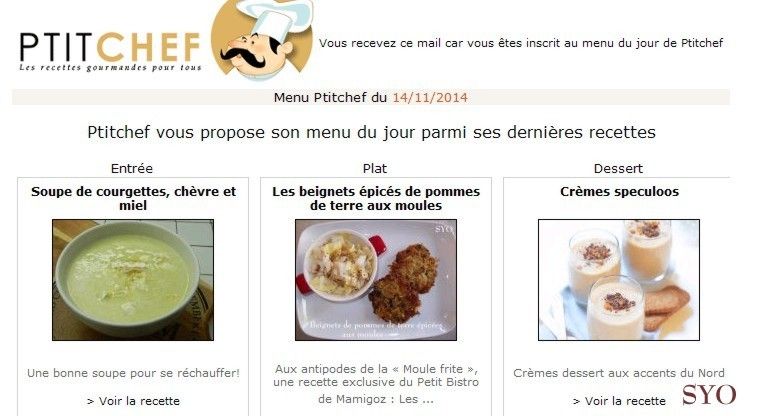The height and width of the screenshot is (416, 762).
Task: Click the title Soupe de courgettes, chèvre et miel
Action: point(133,198)
